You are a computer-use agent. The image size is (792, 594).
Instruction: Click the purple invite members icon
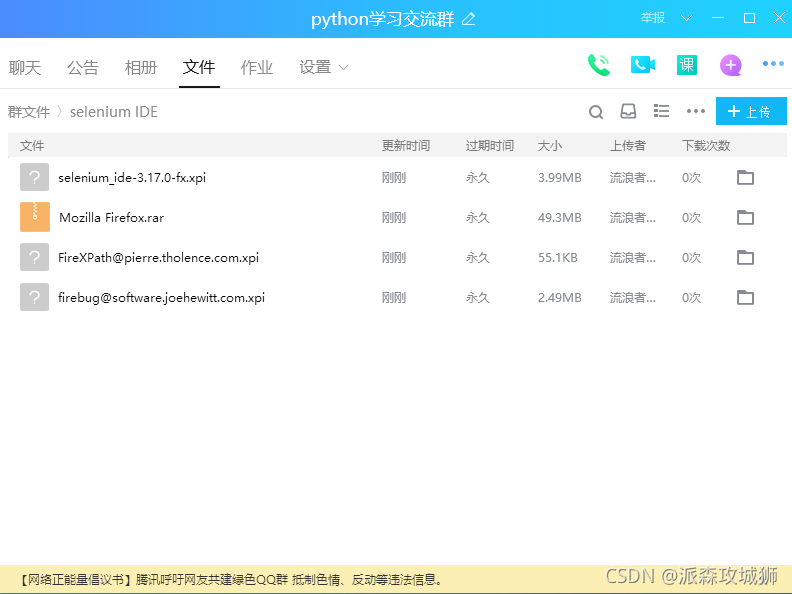click(731, 66)
